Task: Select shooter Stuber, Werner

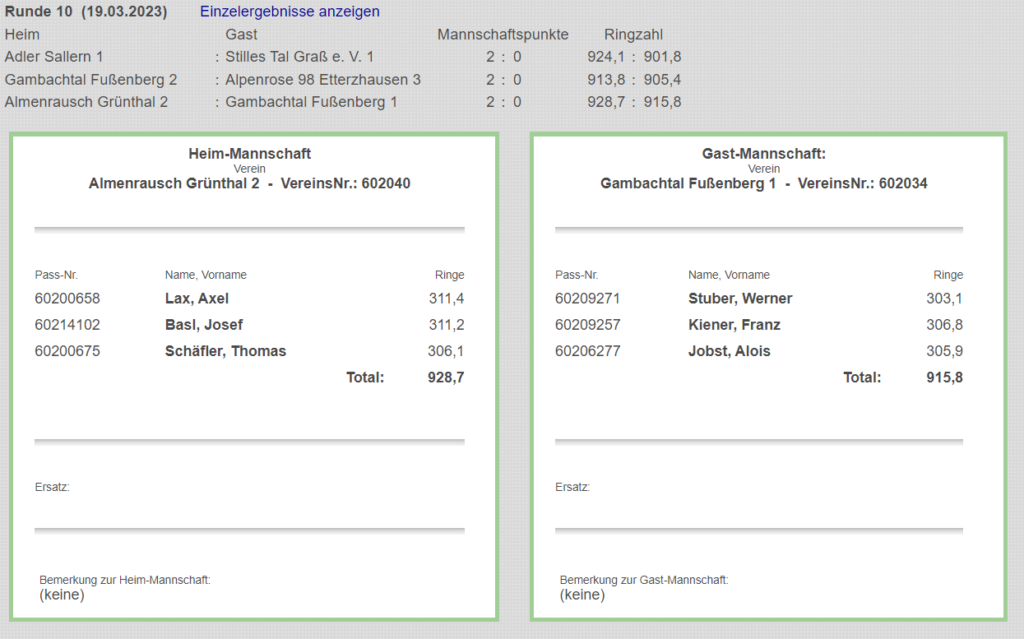Action: (740, 298)
